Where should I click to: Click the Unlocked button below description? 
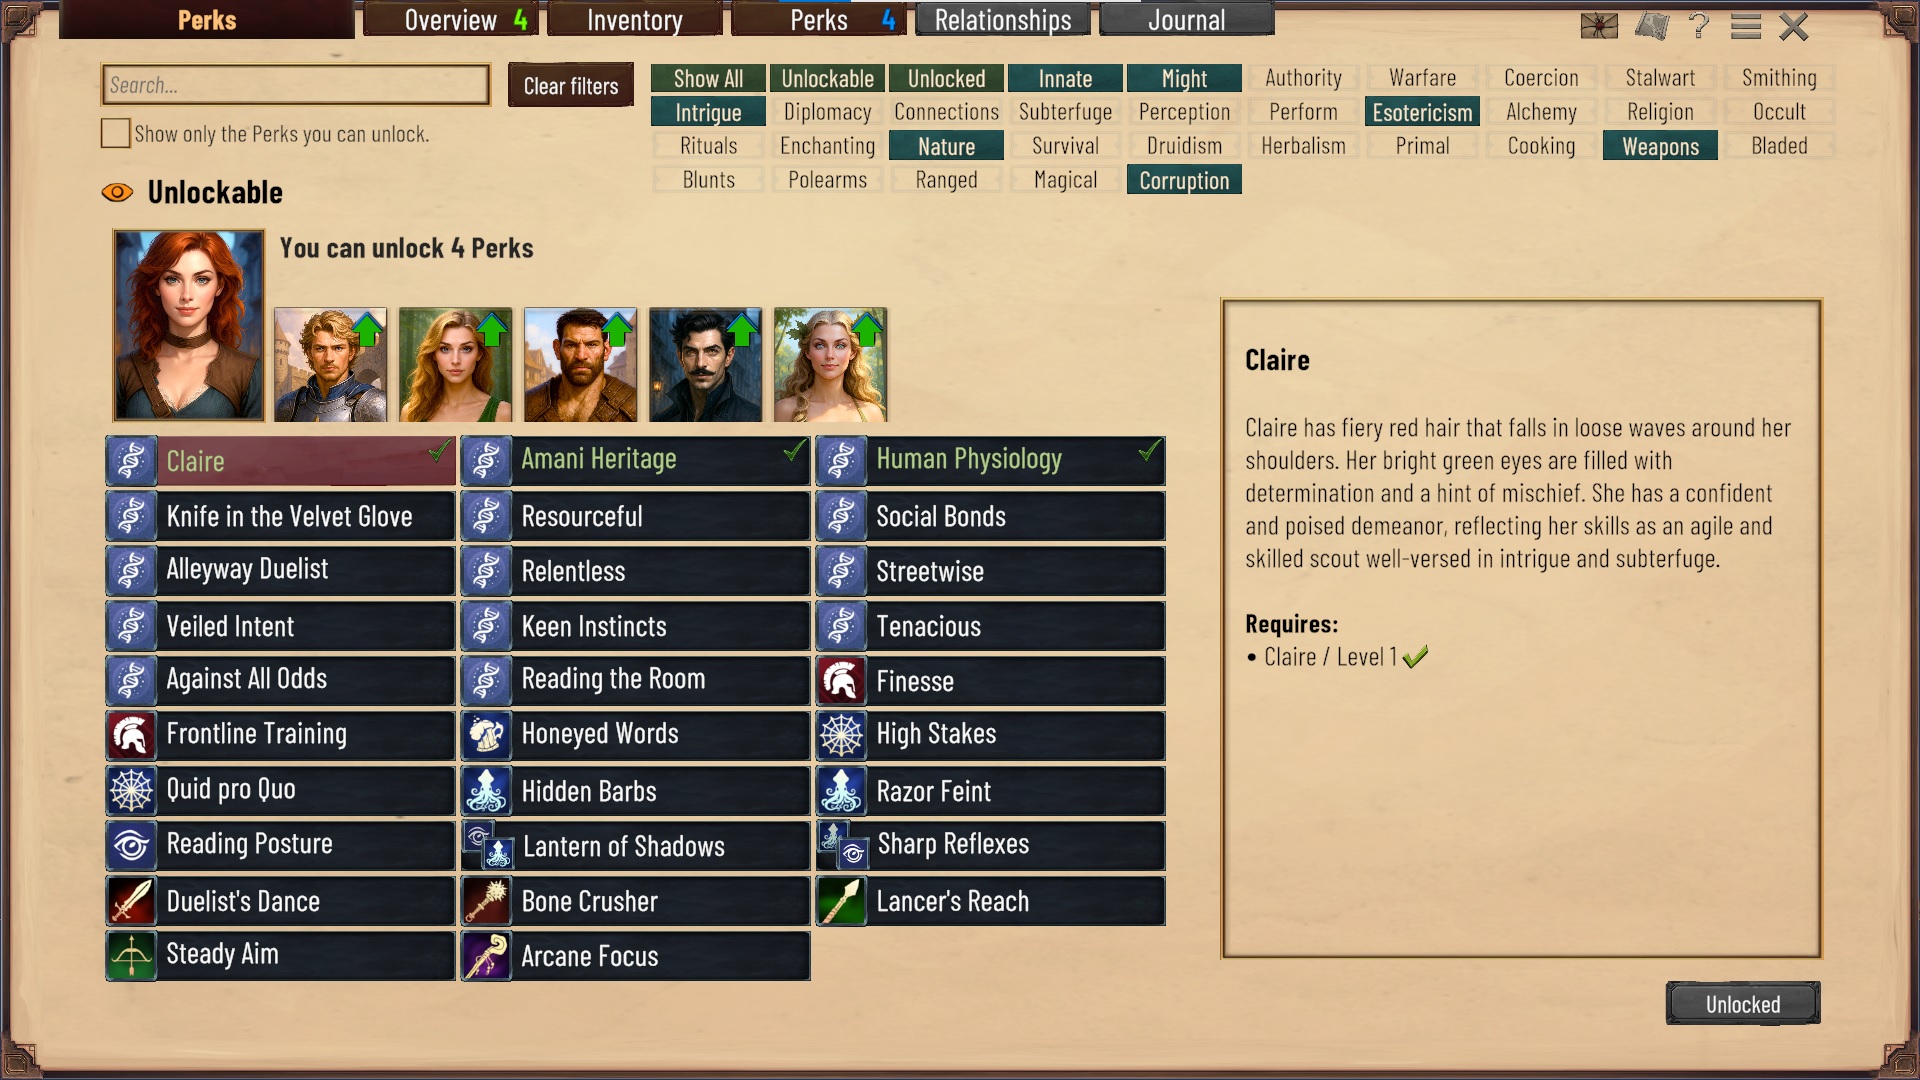tap(1743, 1004)
